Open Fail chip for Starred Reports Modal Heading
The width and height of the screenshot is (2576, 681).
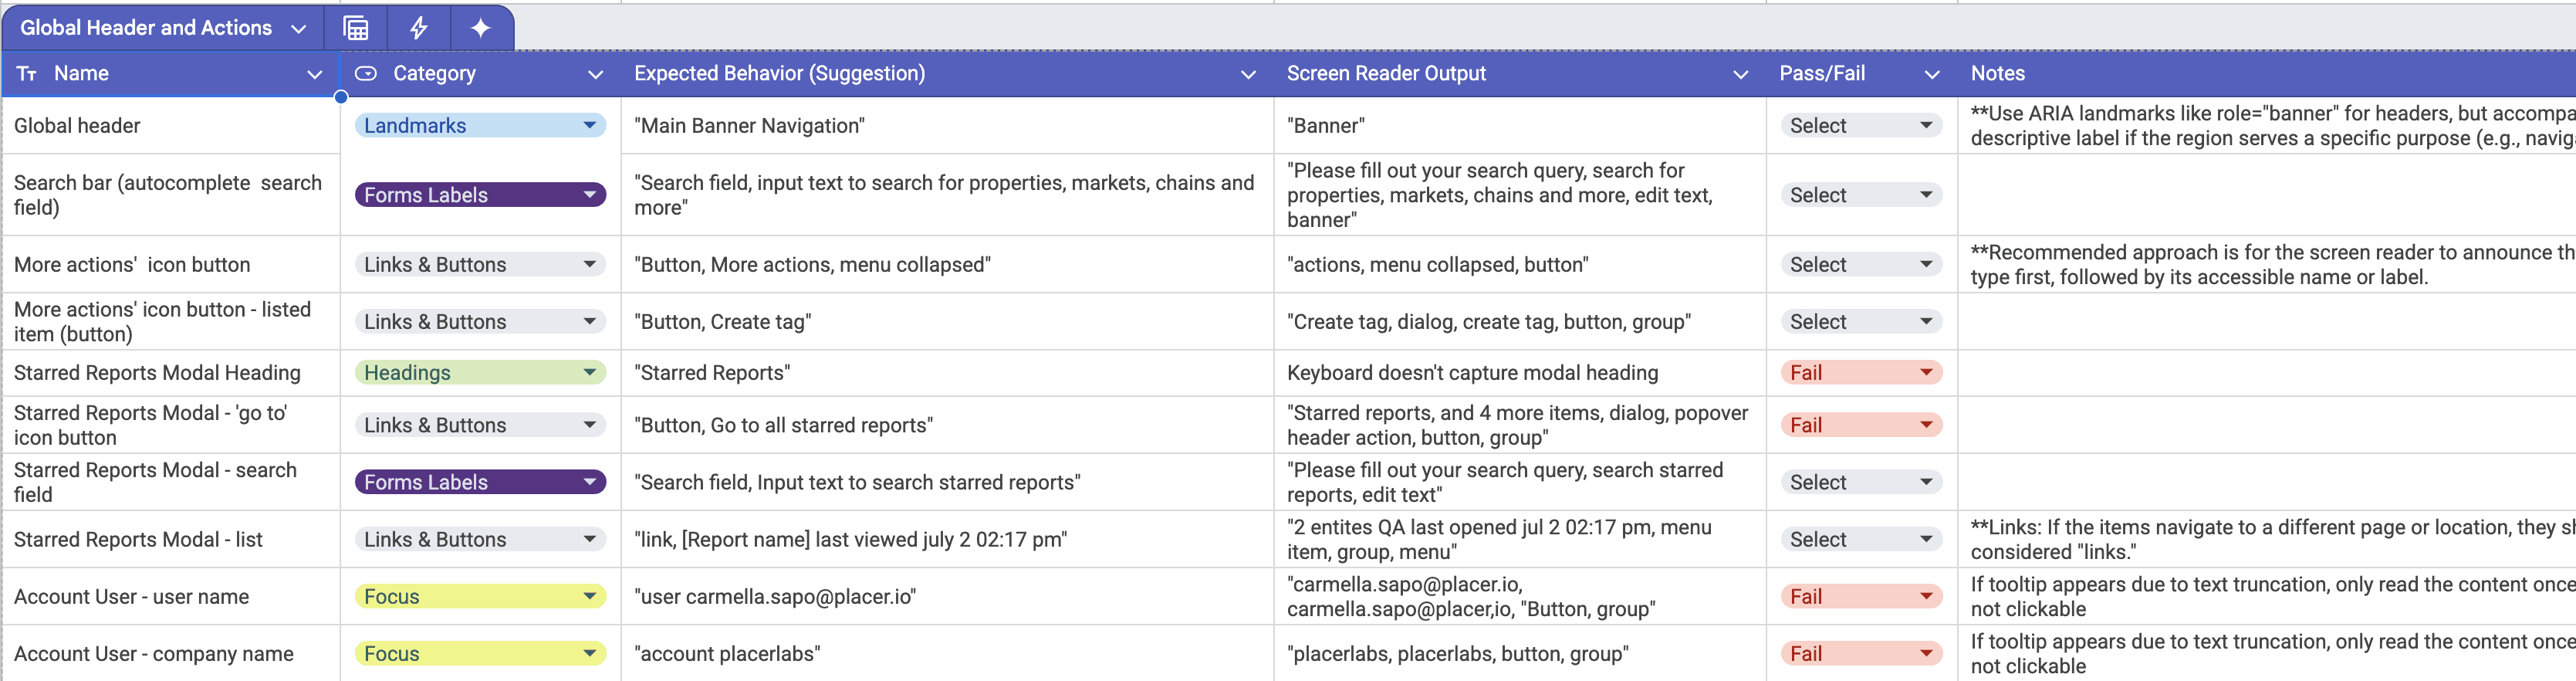(x=1861, y=373)
